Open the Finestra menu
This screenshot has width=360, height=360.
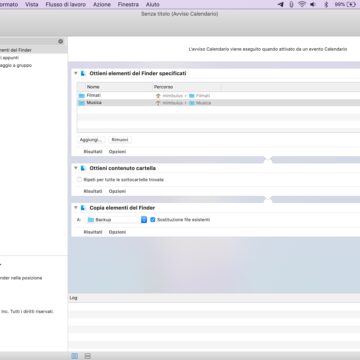tap(128, 4)
